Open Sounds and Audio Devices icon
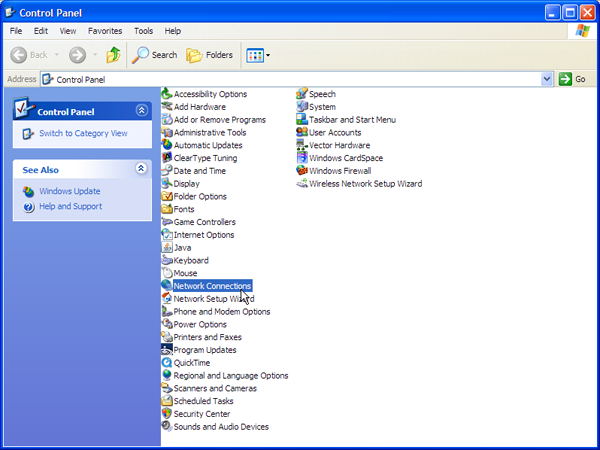Image resolution: width=600 pixels, height=450 pixels. [x=167, y=427]
